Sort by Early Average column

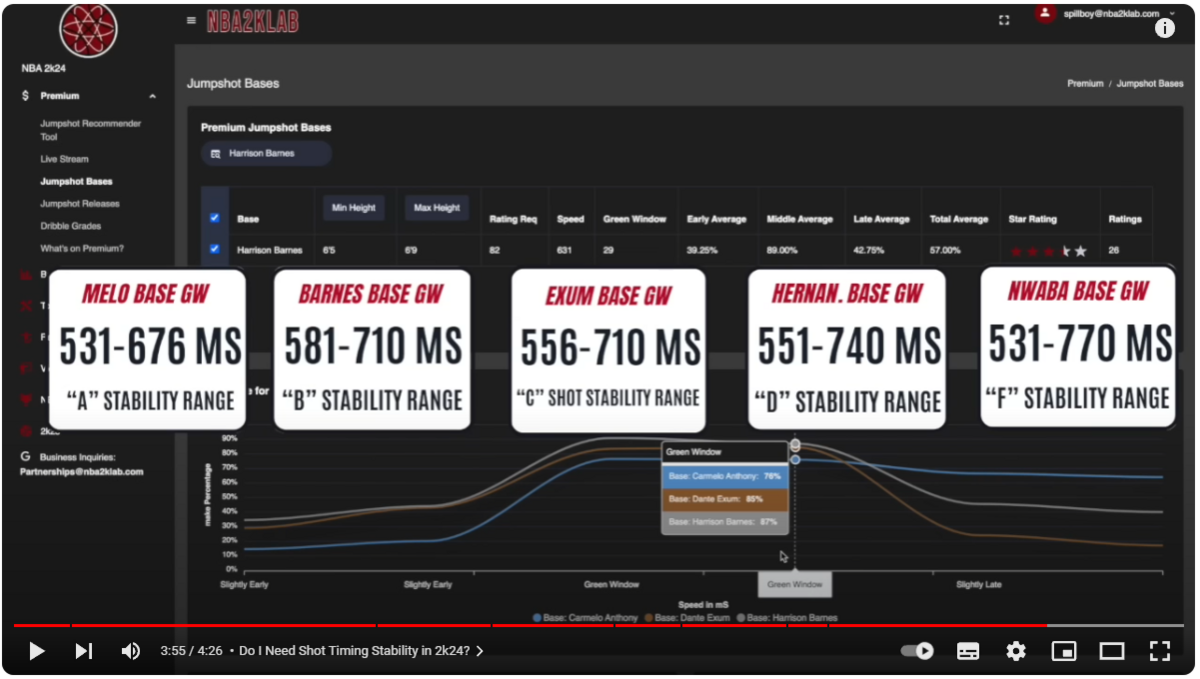pos(717,219)
